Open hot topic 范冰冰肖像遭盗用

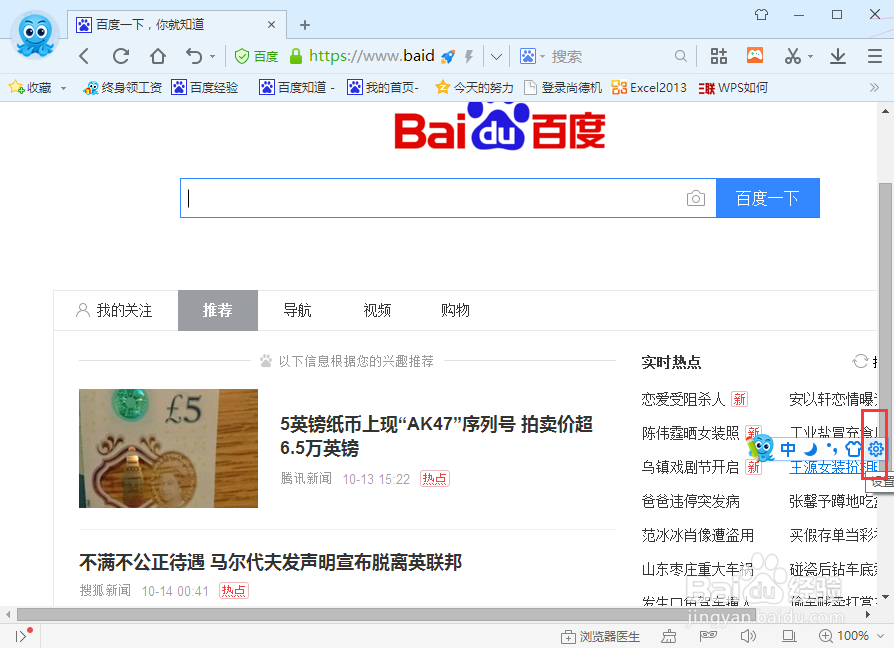click(x=698, y=536)
